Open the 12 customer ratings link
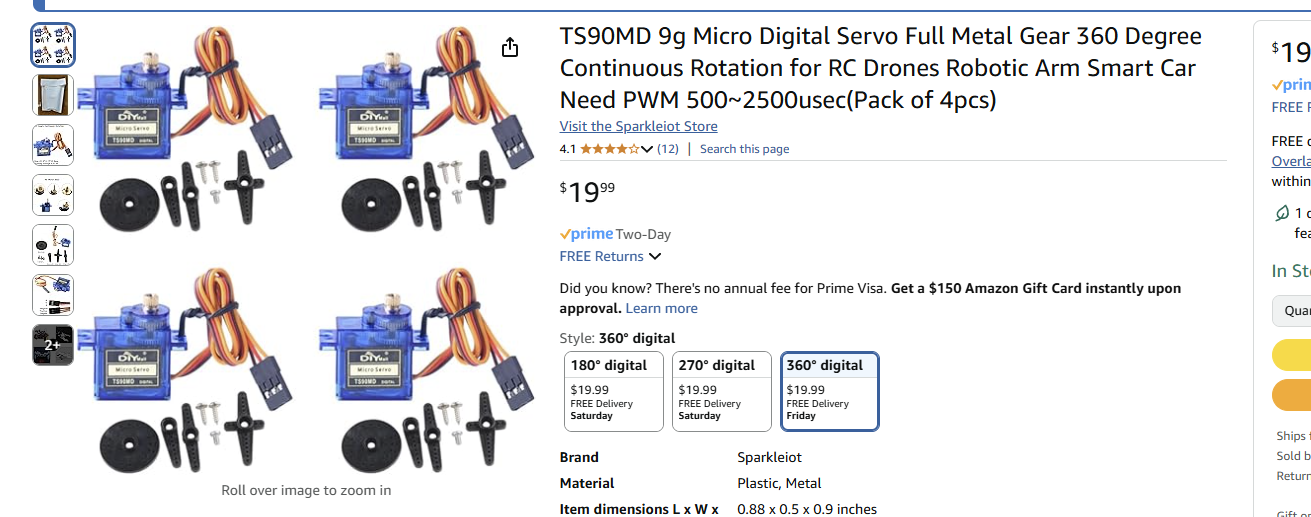This screenshot has width=1311, height=517. [x=667, y=149]
